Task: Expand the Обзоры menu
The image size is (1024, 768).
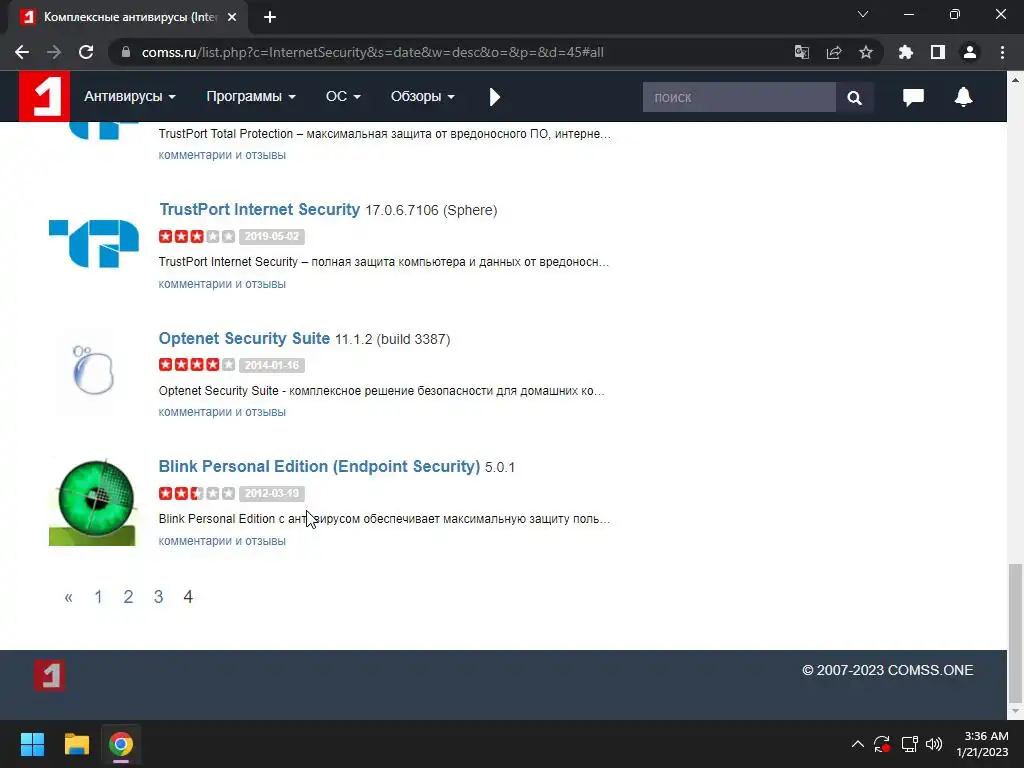Action: click(422, 97)
